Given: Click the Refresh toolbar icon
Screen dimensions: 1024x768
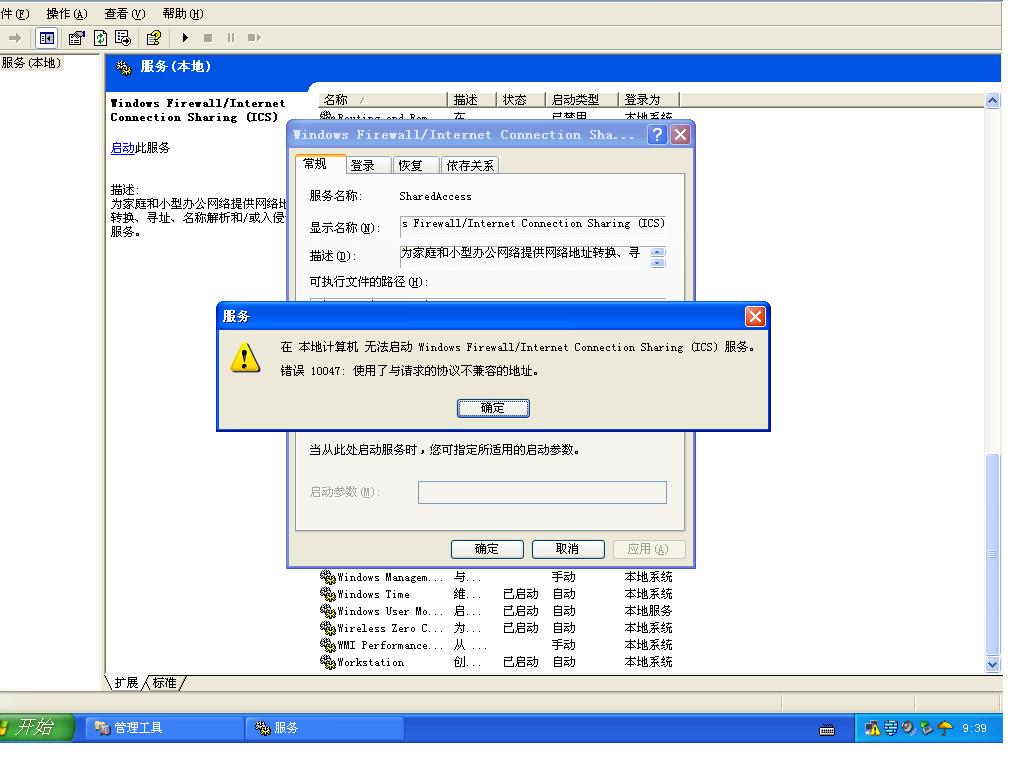Looking at the screenshot, I should (x=101, y=38).
